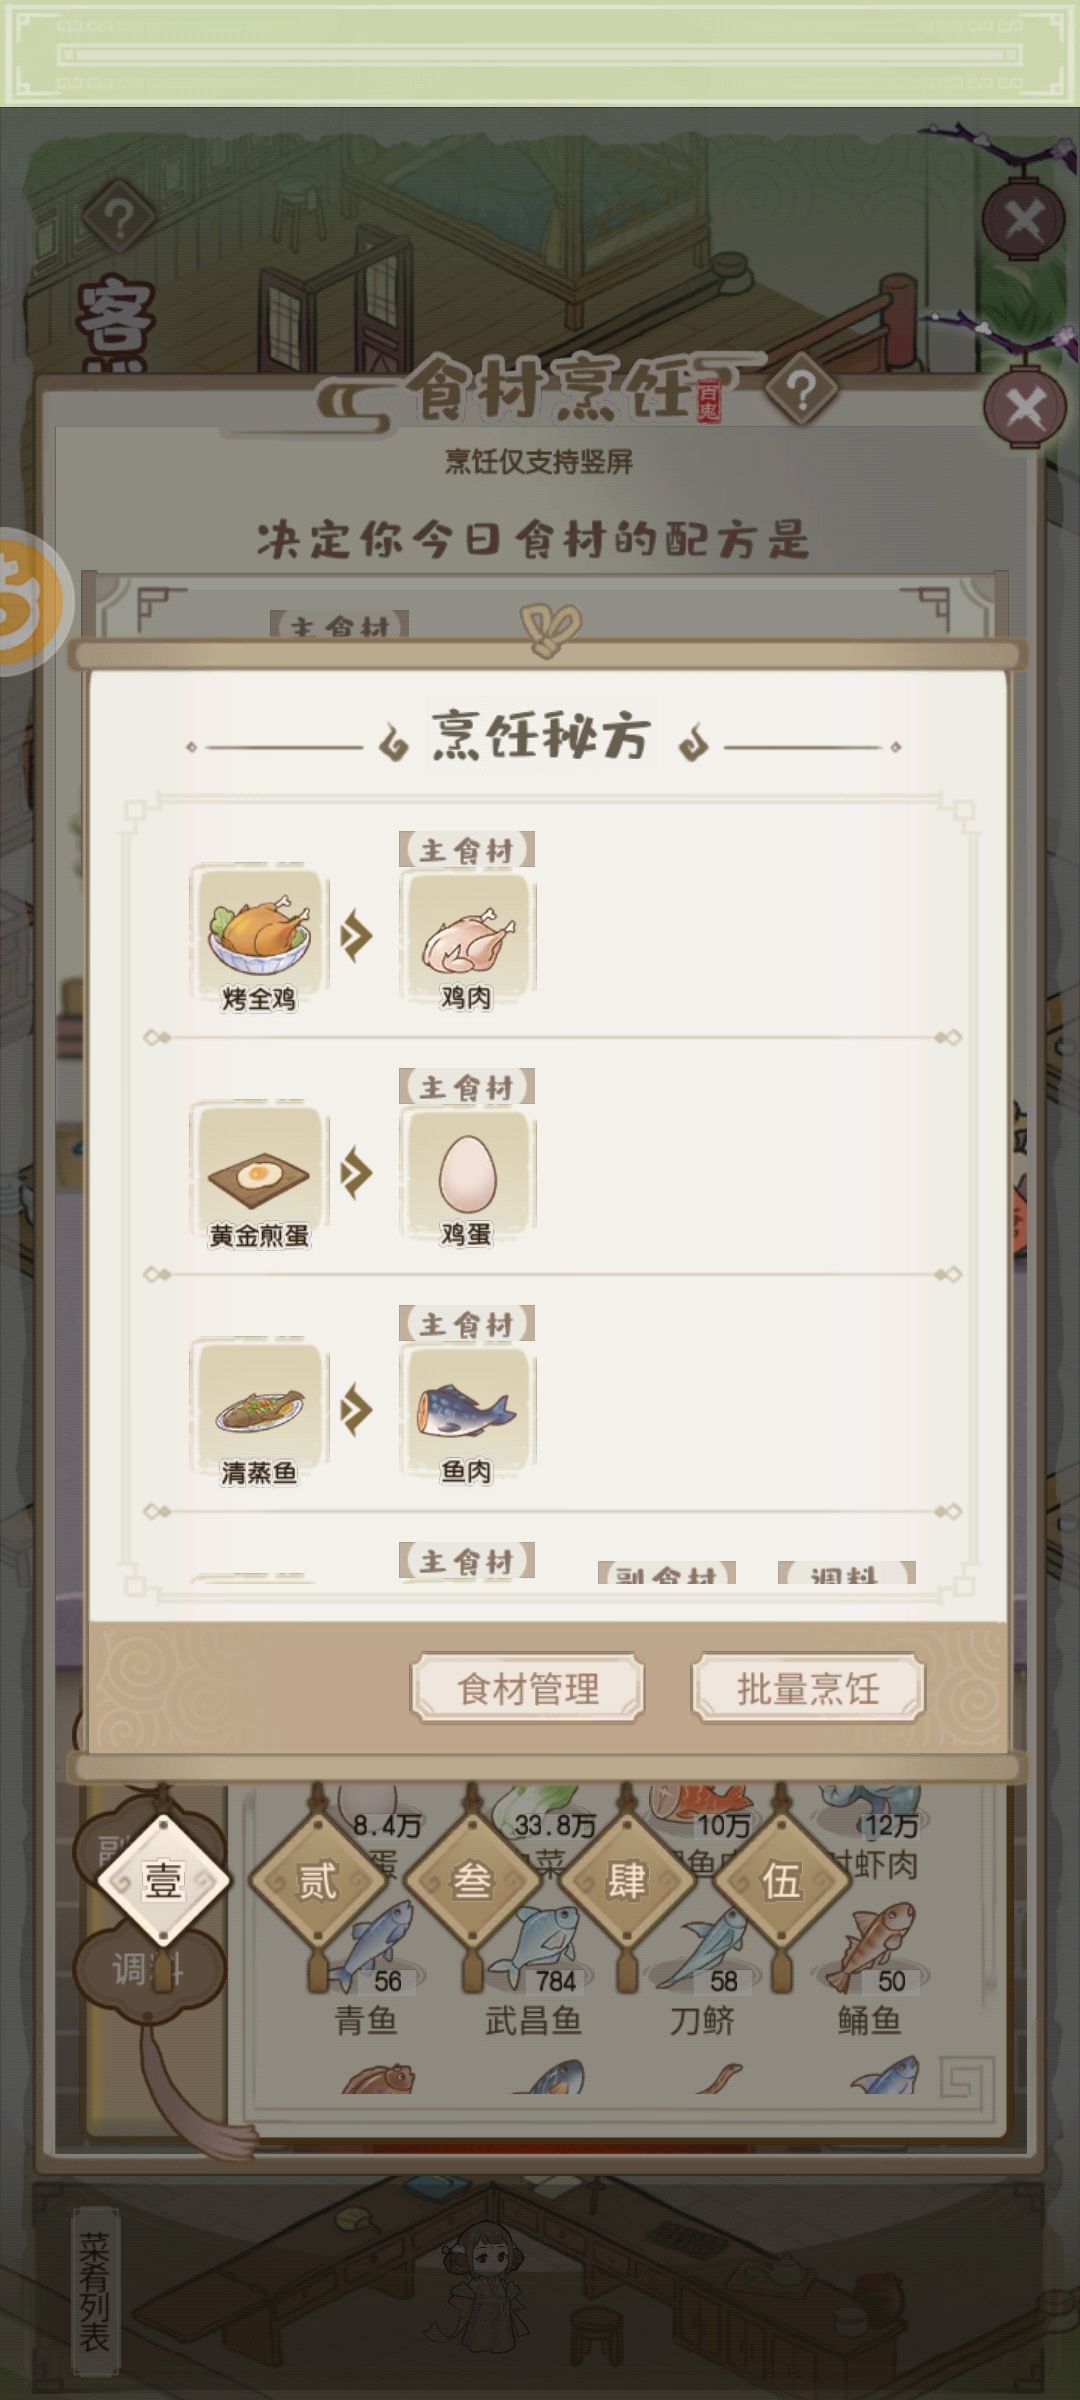Switch to recipe page 肆

[627, 1880]
